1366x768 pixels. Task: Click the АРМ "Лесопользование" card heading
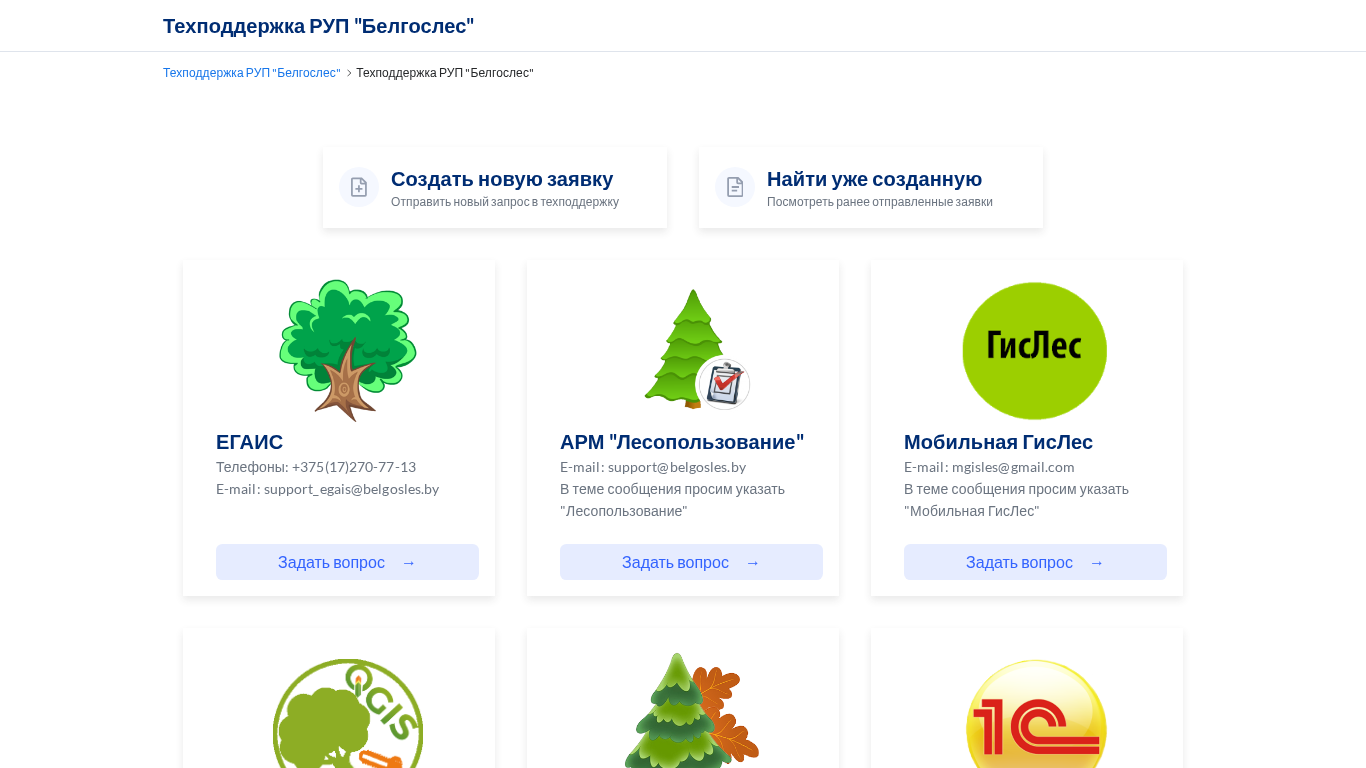(x=682, y=442)
